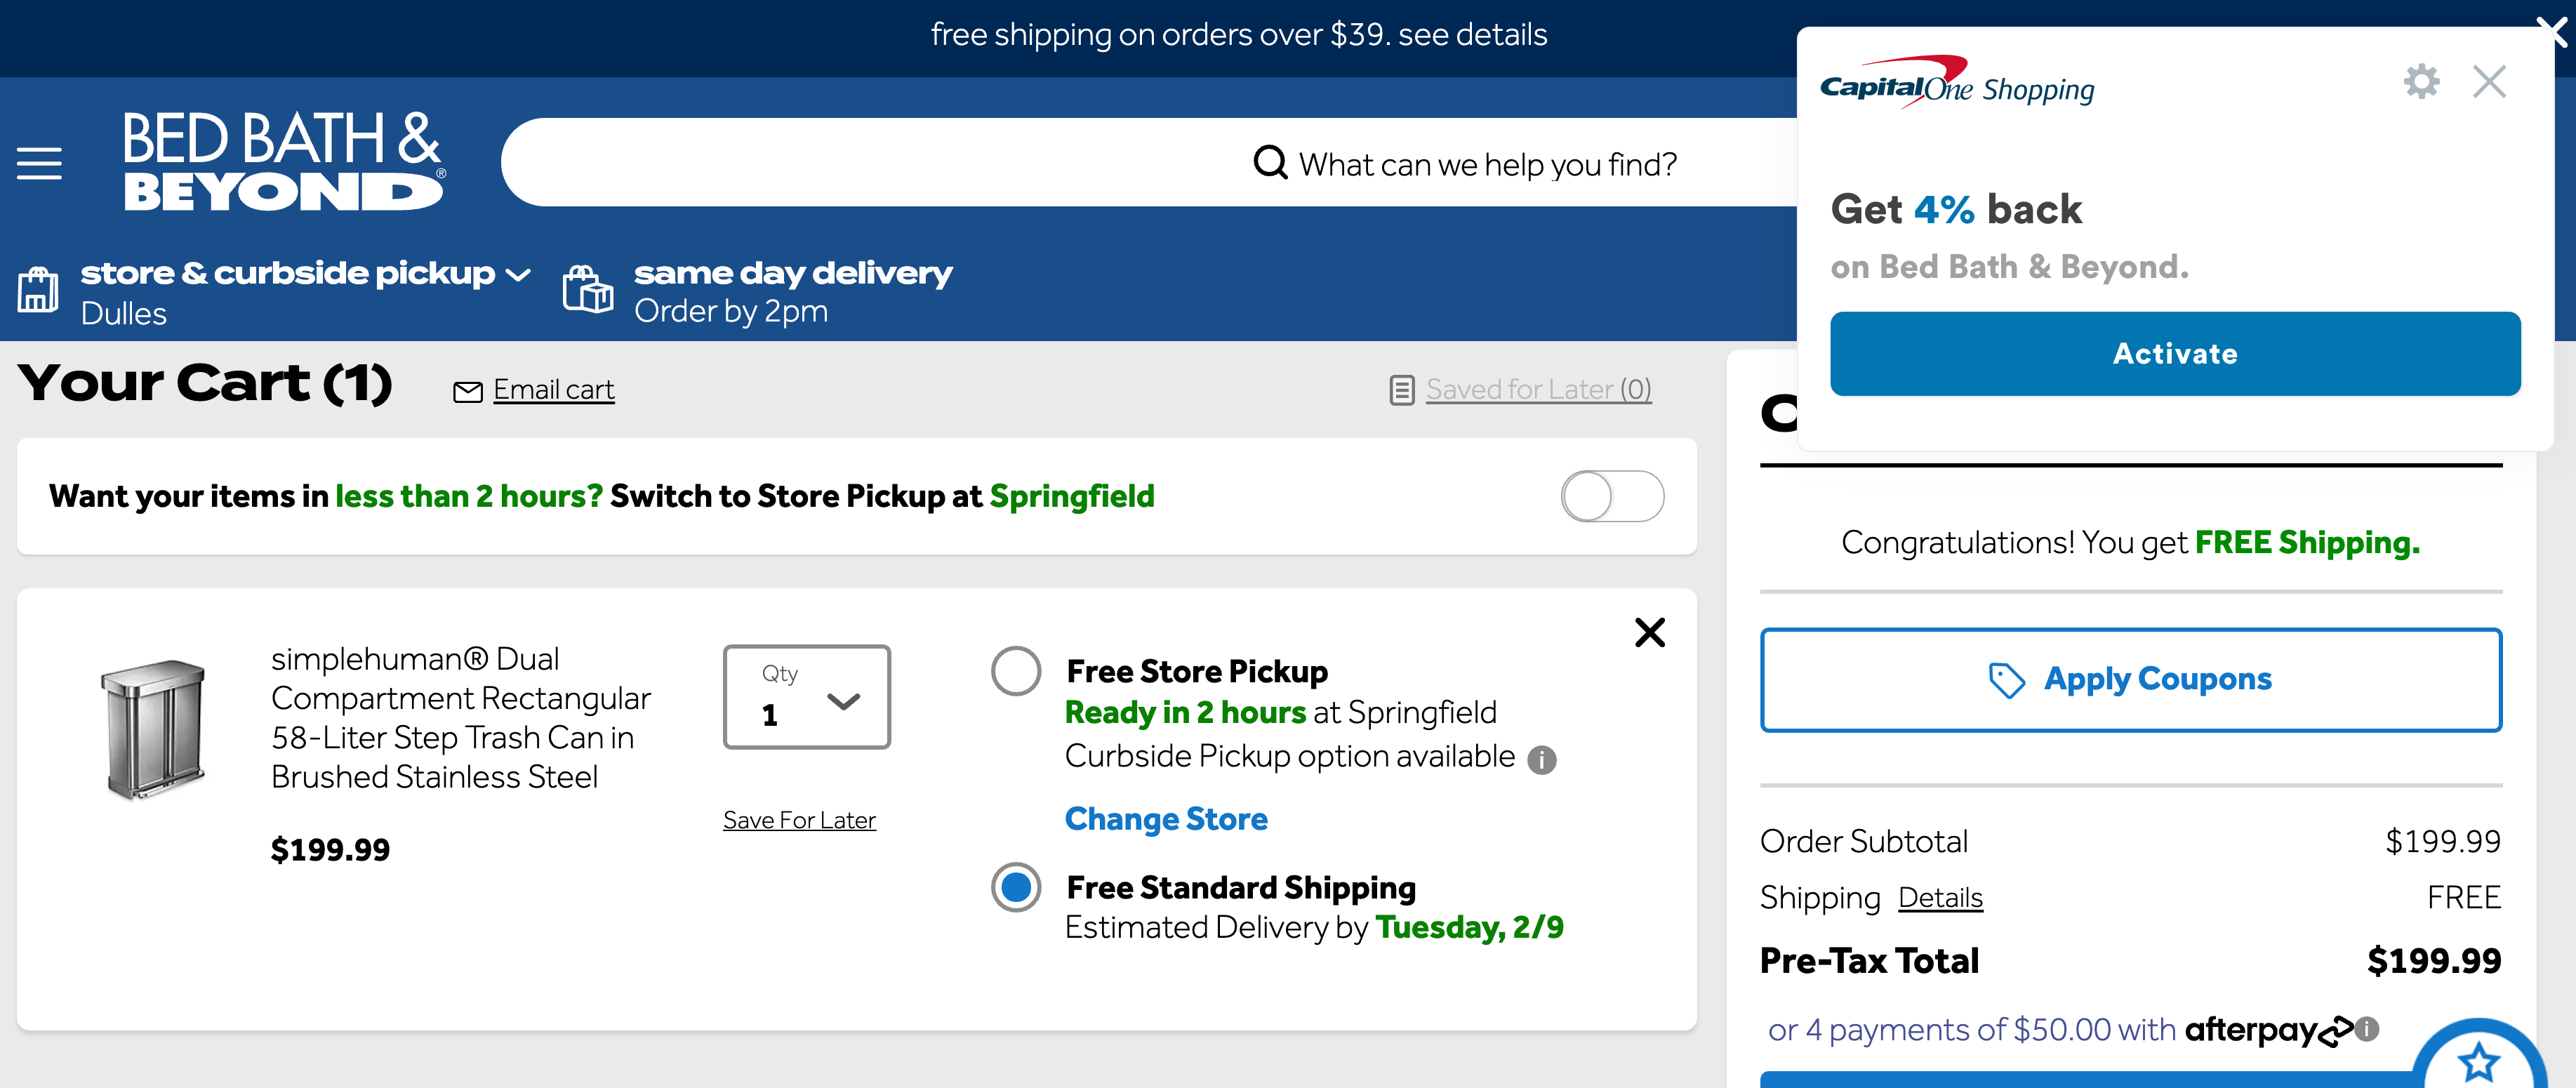This screenshot has height=1088, width=2576.
Task: Activate 4% back offer
Action: (2175, 354)
